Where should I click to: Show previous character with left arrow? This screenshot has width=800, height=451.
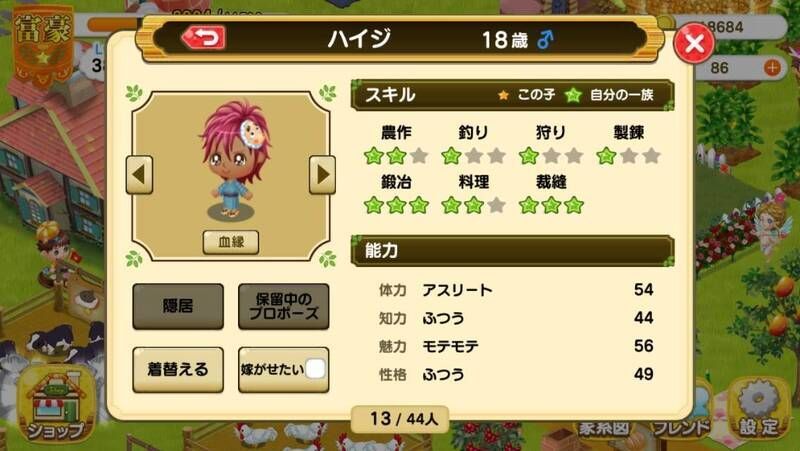point(139,175)
